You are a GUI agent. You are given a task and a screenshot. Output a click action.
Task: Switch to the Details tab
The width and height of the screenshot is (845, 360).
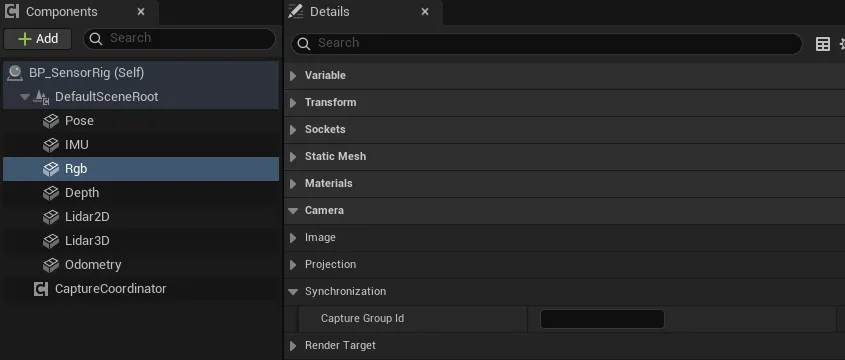[x=363, y=12]
